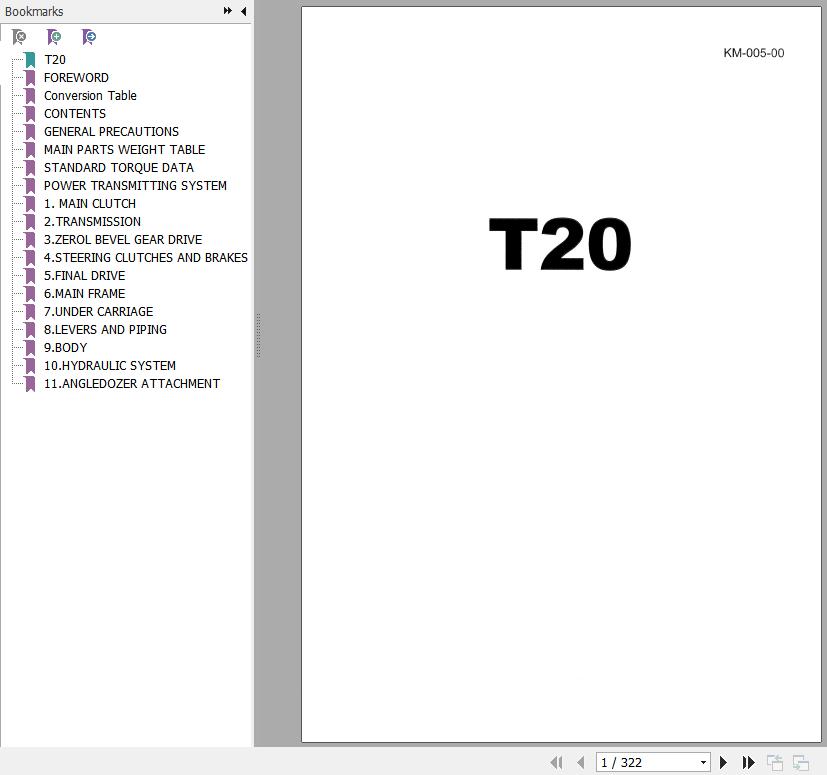Go to STANDARD TORQUE DATA bookmark
The height and width of the screenshot is (775, 827).
click(x=119, y=167)
